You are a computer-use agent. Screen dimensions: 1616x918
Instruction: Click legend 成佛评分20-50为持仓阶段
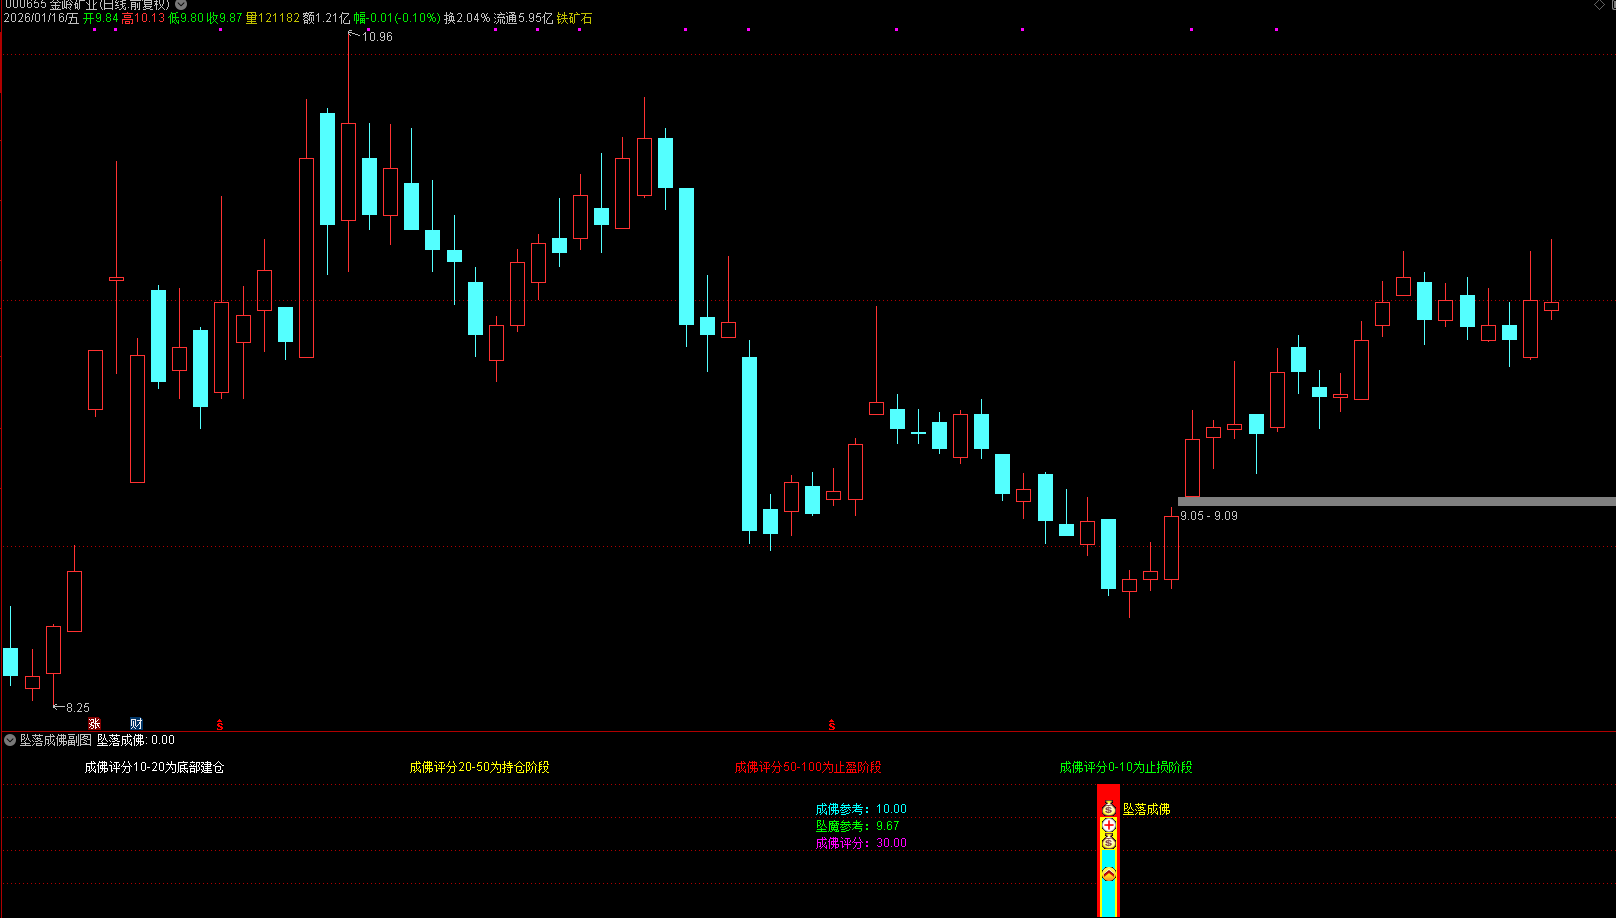[479, 767]
